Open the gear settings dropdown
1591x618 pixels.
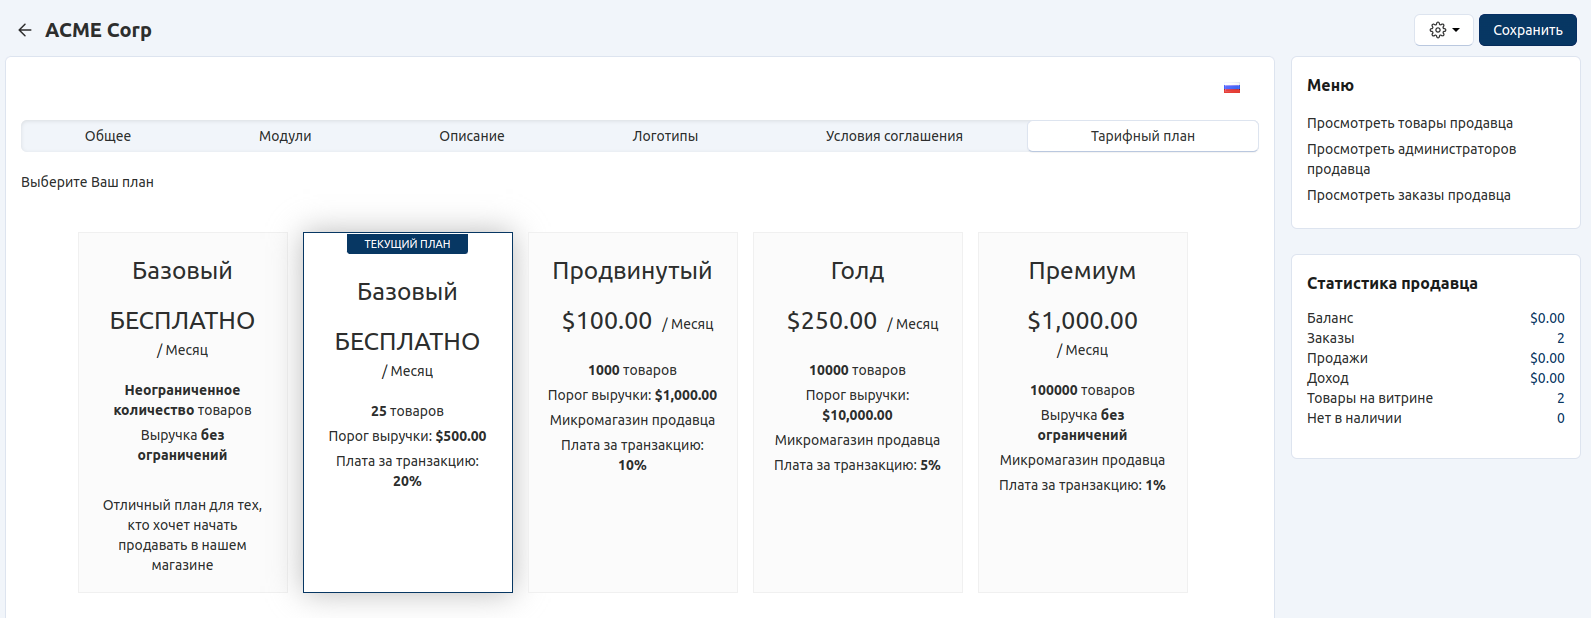1443,30
